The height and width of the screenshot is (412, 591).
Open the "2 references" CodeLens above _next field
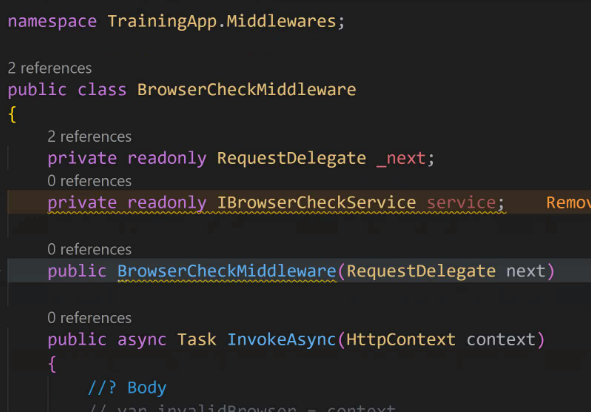point(90,136)
